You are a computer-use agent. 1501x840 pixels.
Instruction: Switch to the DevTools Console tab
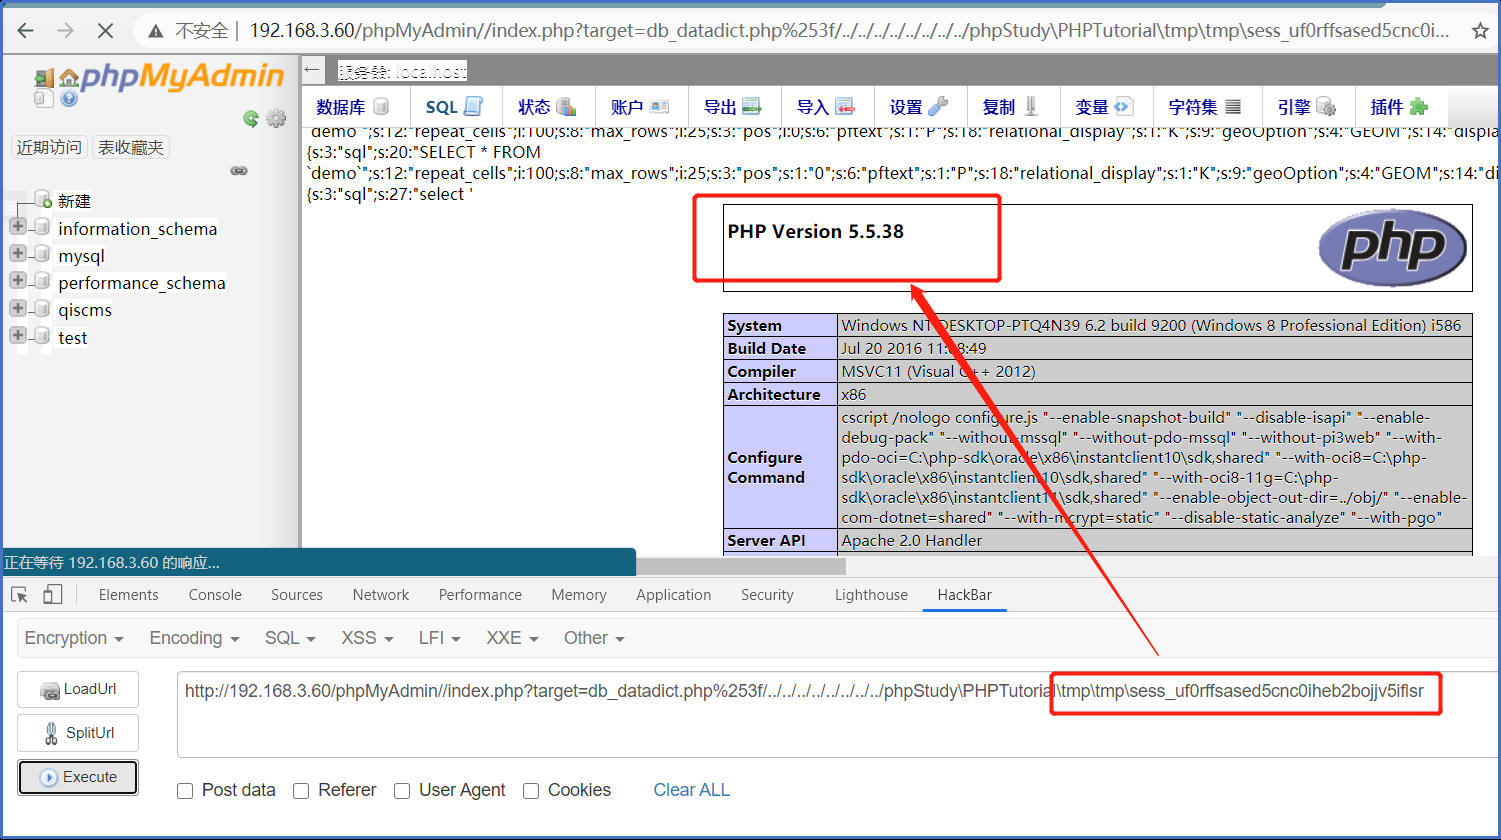(x=215, y=595)
